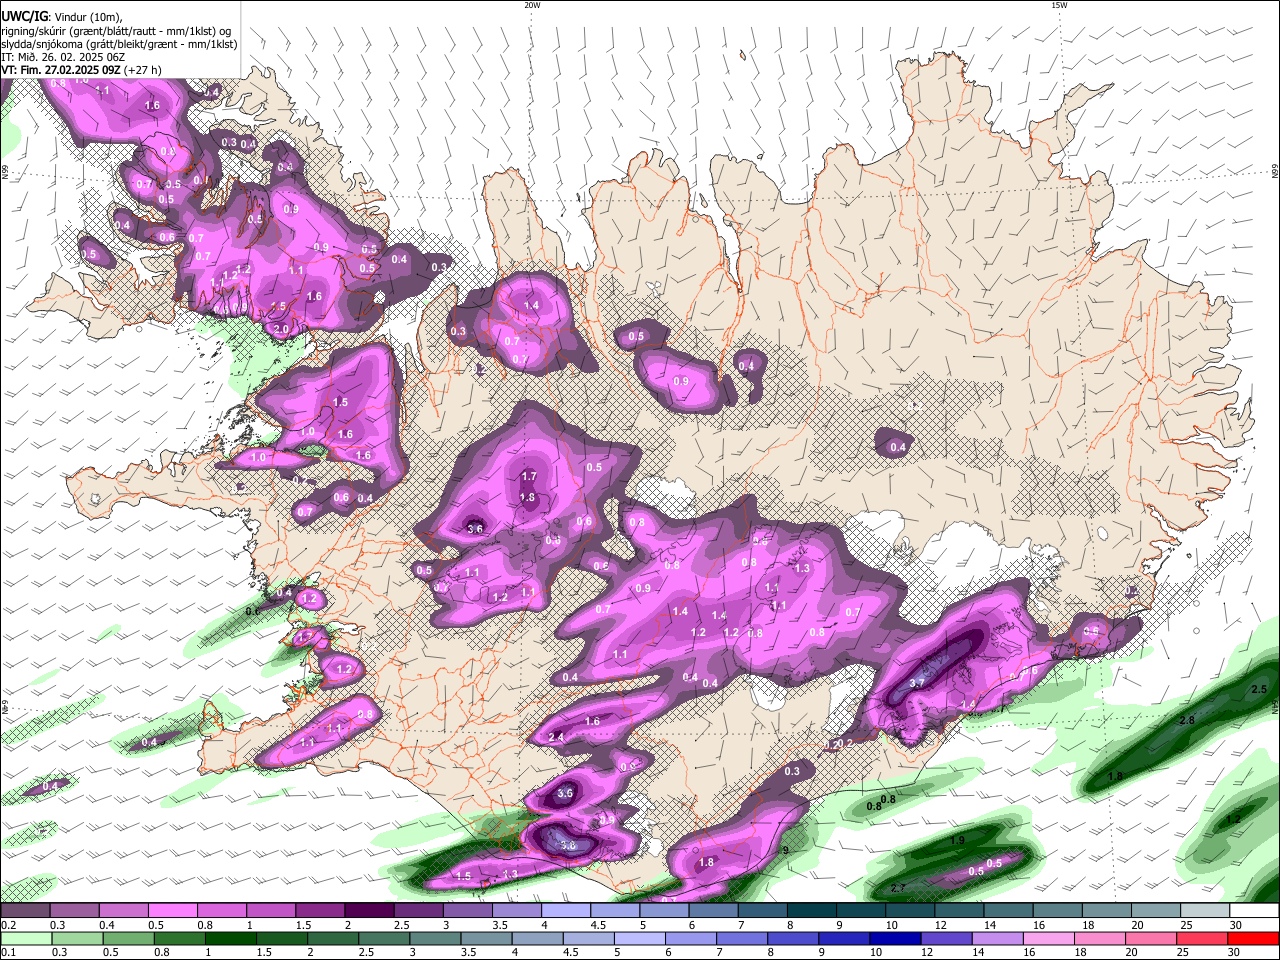1280x960 pixels.
Task: Click the UWC/IG title text
Action: [x=24, y=16]
